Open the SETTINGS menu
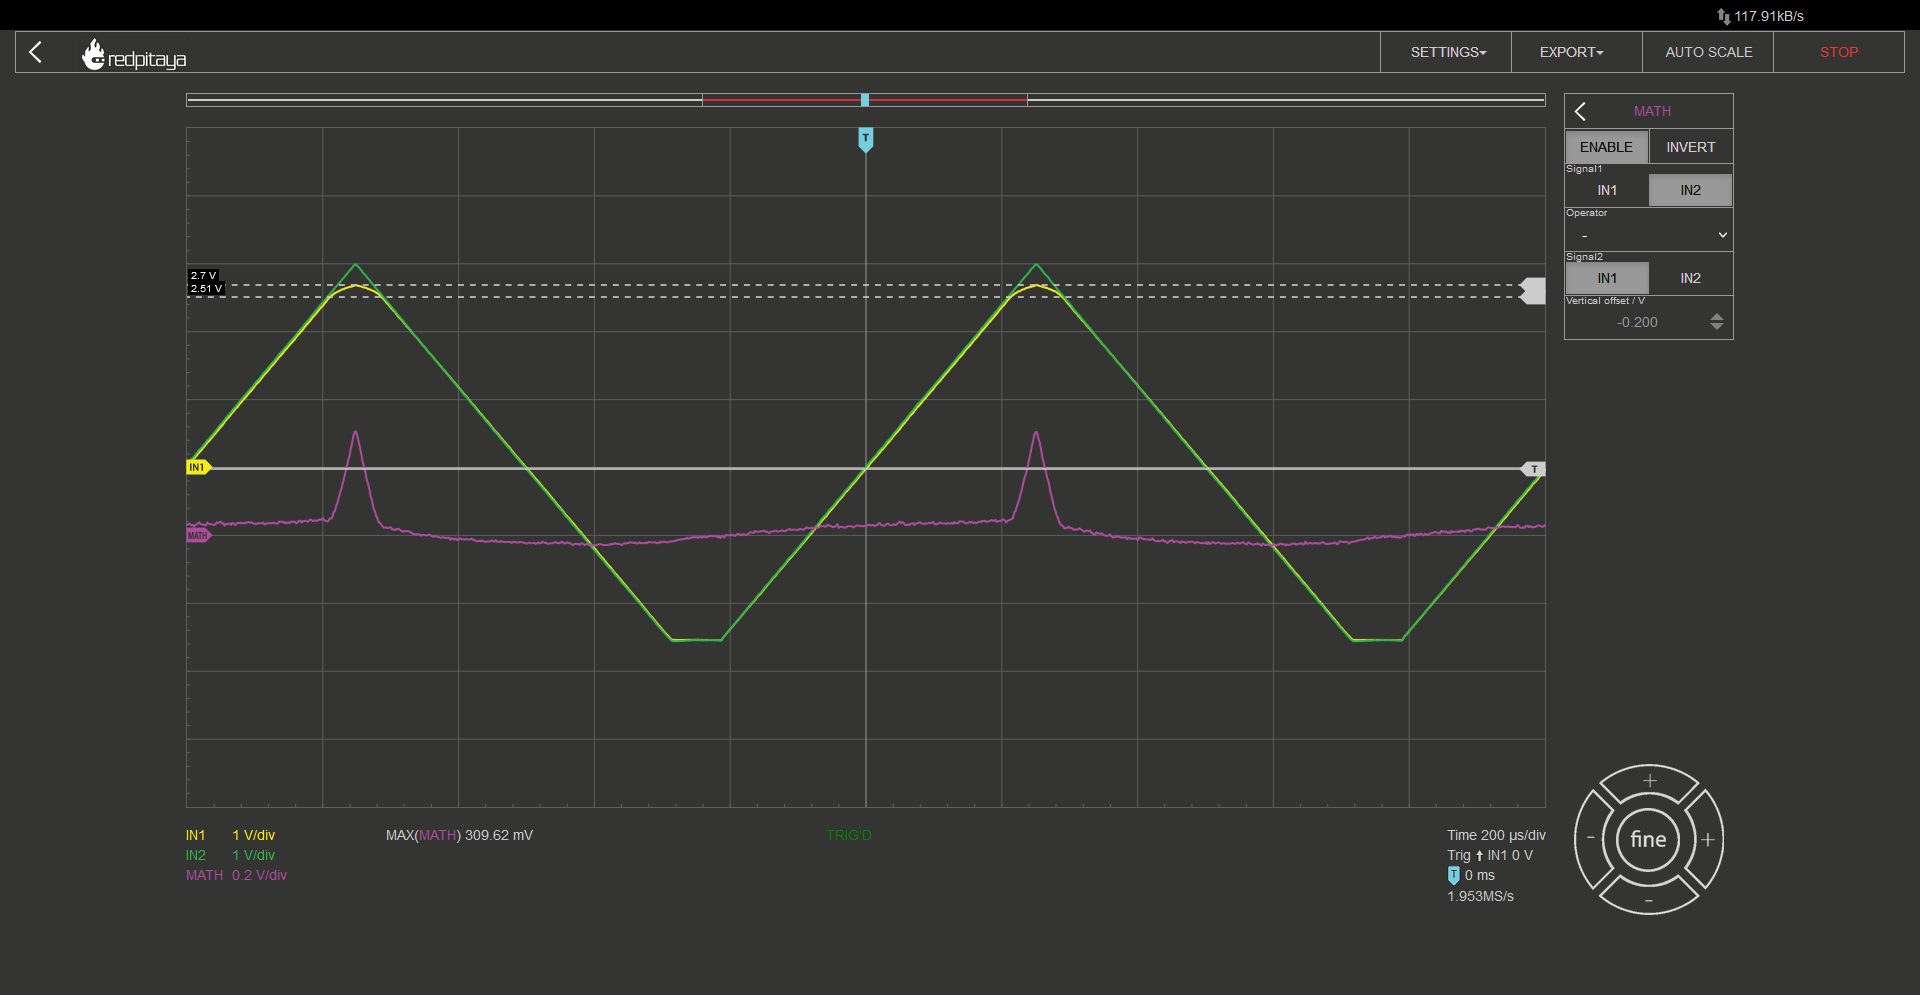Screen dimensions: 1920x995 [x=1446, y=52]
